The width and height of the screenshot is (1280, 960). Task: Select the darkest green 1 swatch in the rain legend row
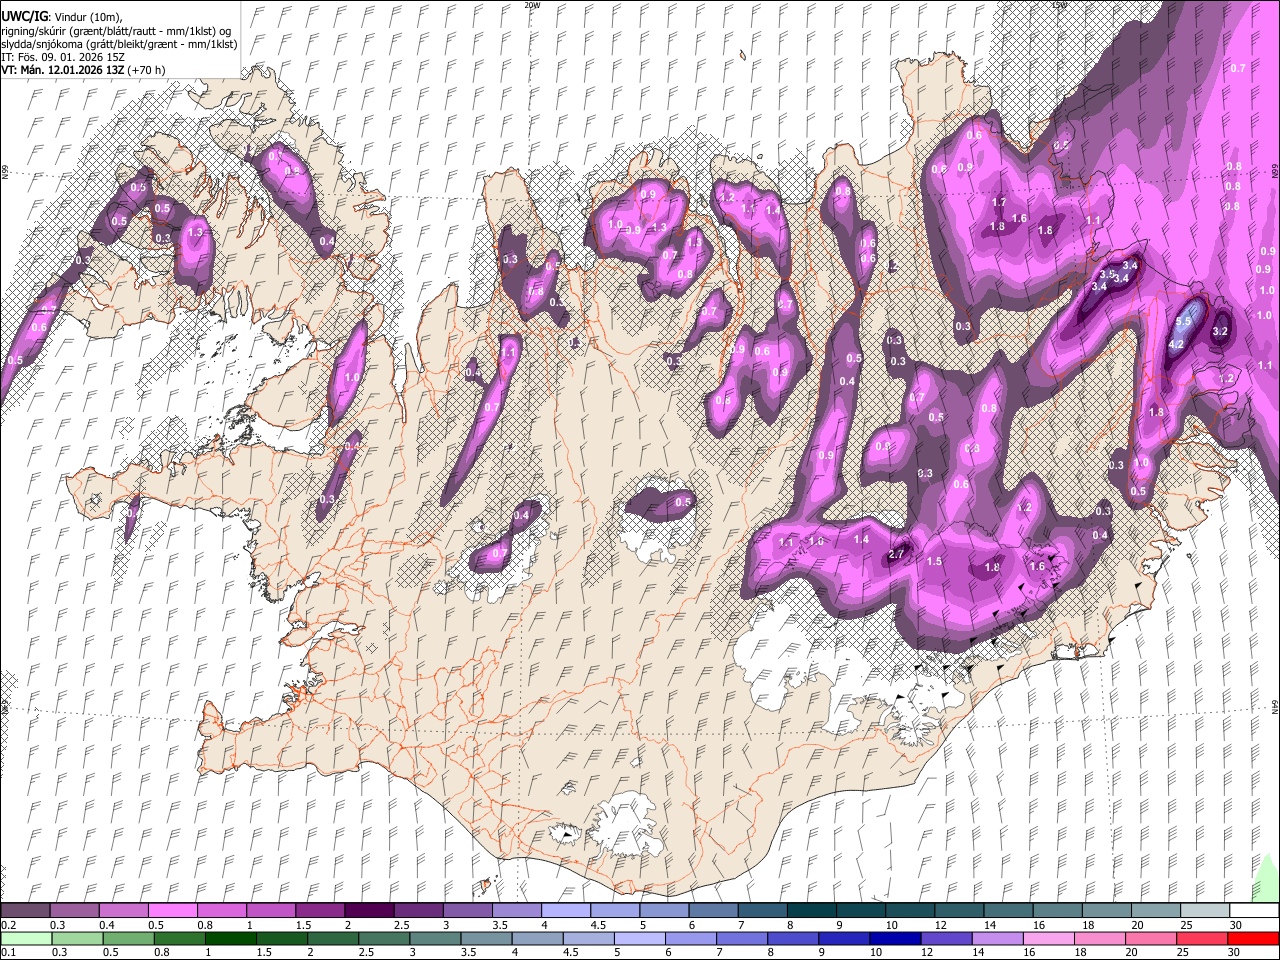coord(230,938)
